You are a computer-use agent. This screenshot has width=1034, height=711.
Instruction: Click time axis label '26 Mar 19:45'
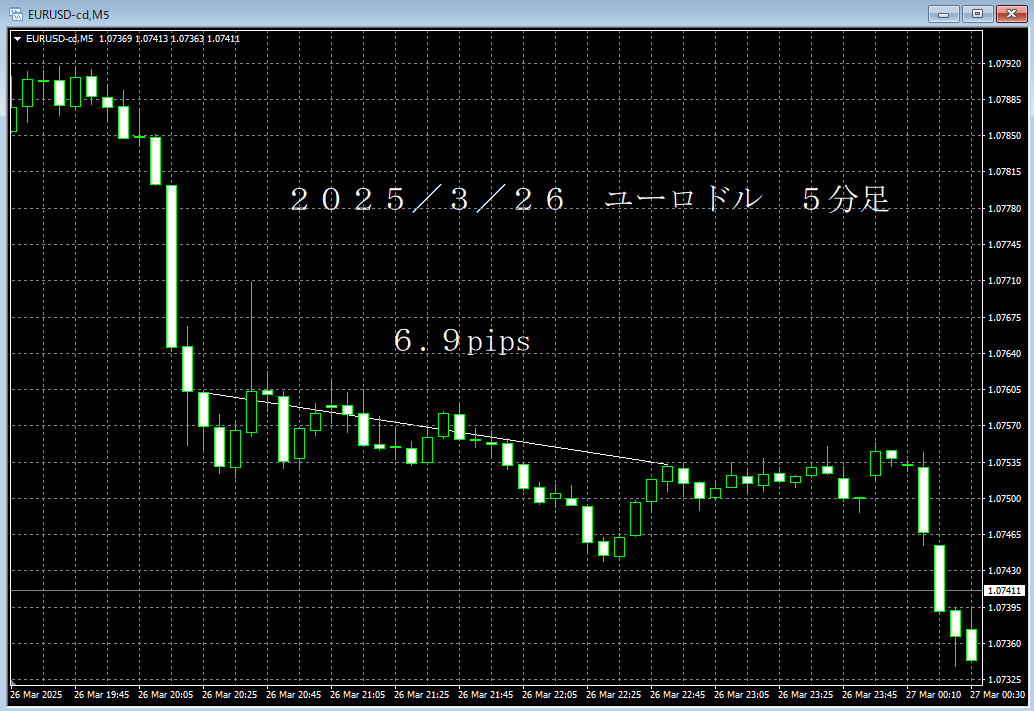point(102,695)
